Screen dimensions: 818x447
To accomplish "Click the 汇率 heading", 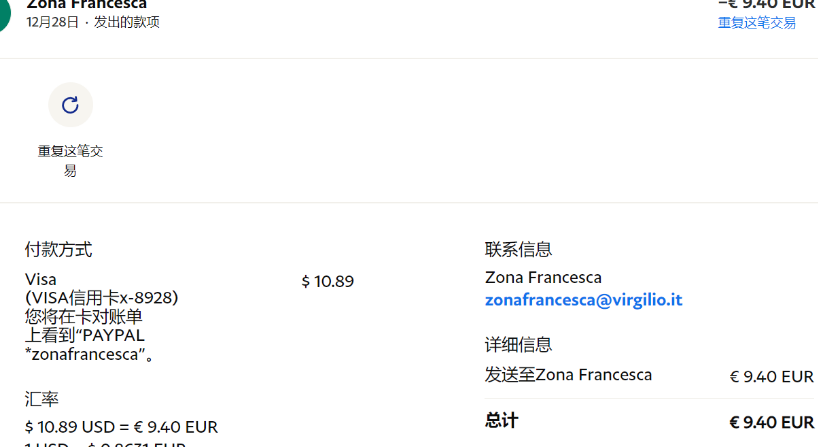I will click(x=41, y=399).
